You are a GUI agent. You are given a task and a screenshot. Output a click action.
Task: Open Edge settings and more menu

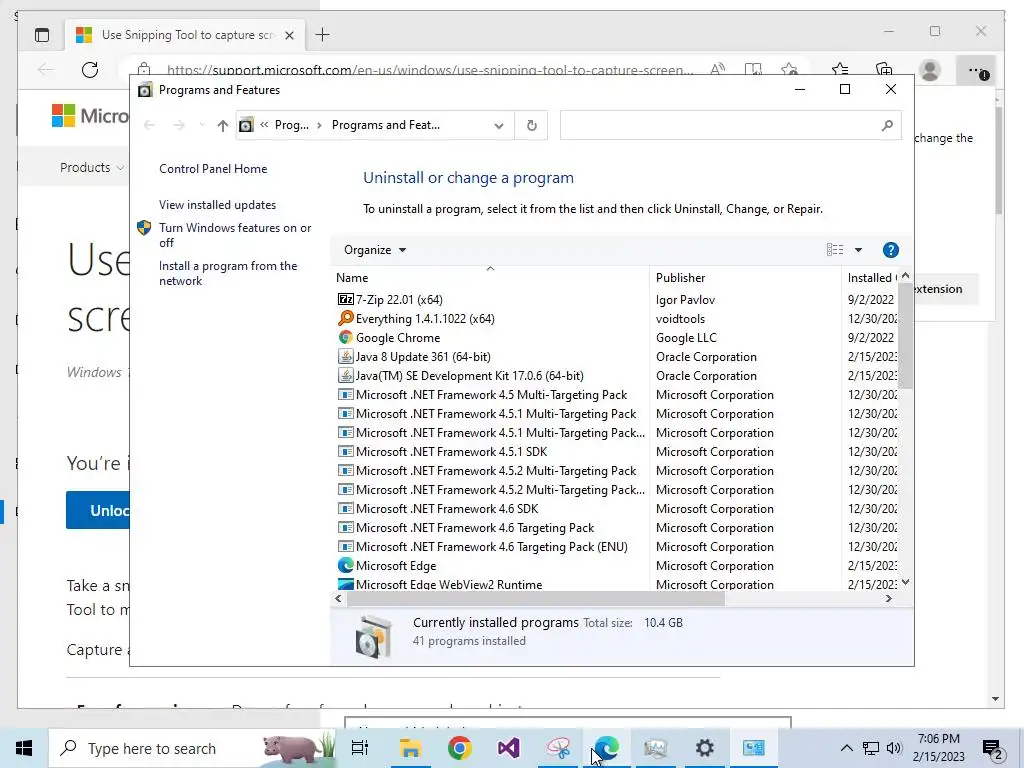click(977, 70)
